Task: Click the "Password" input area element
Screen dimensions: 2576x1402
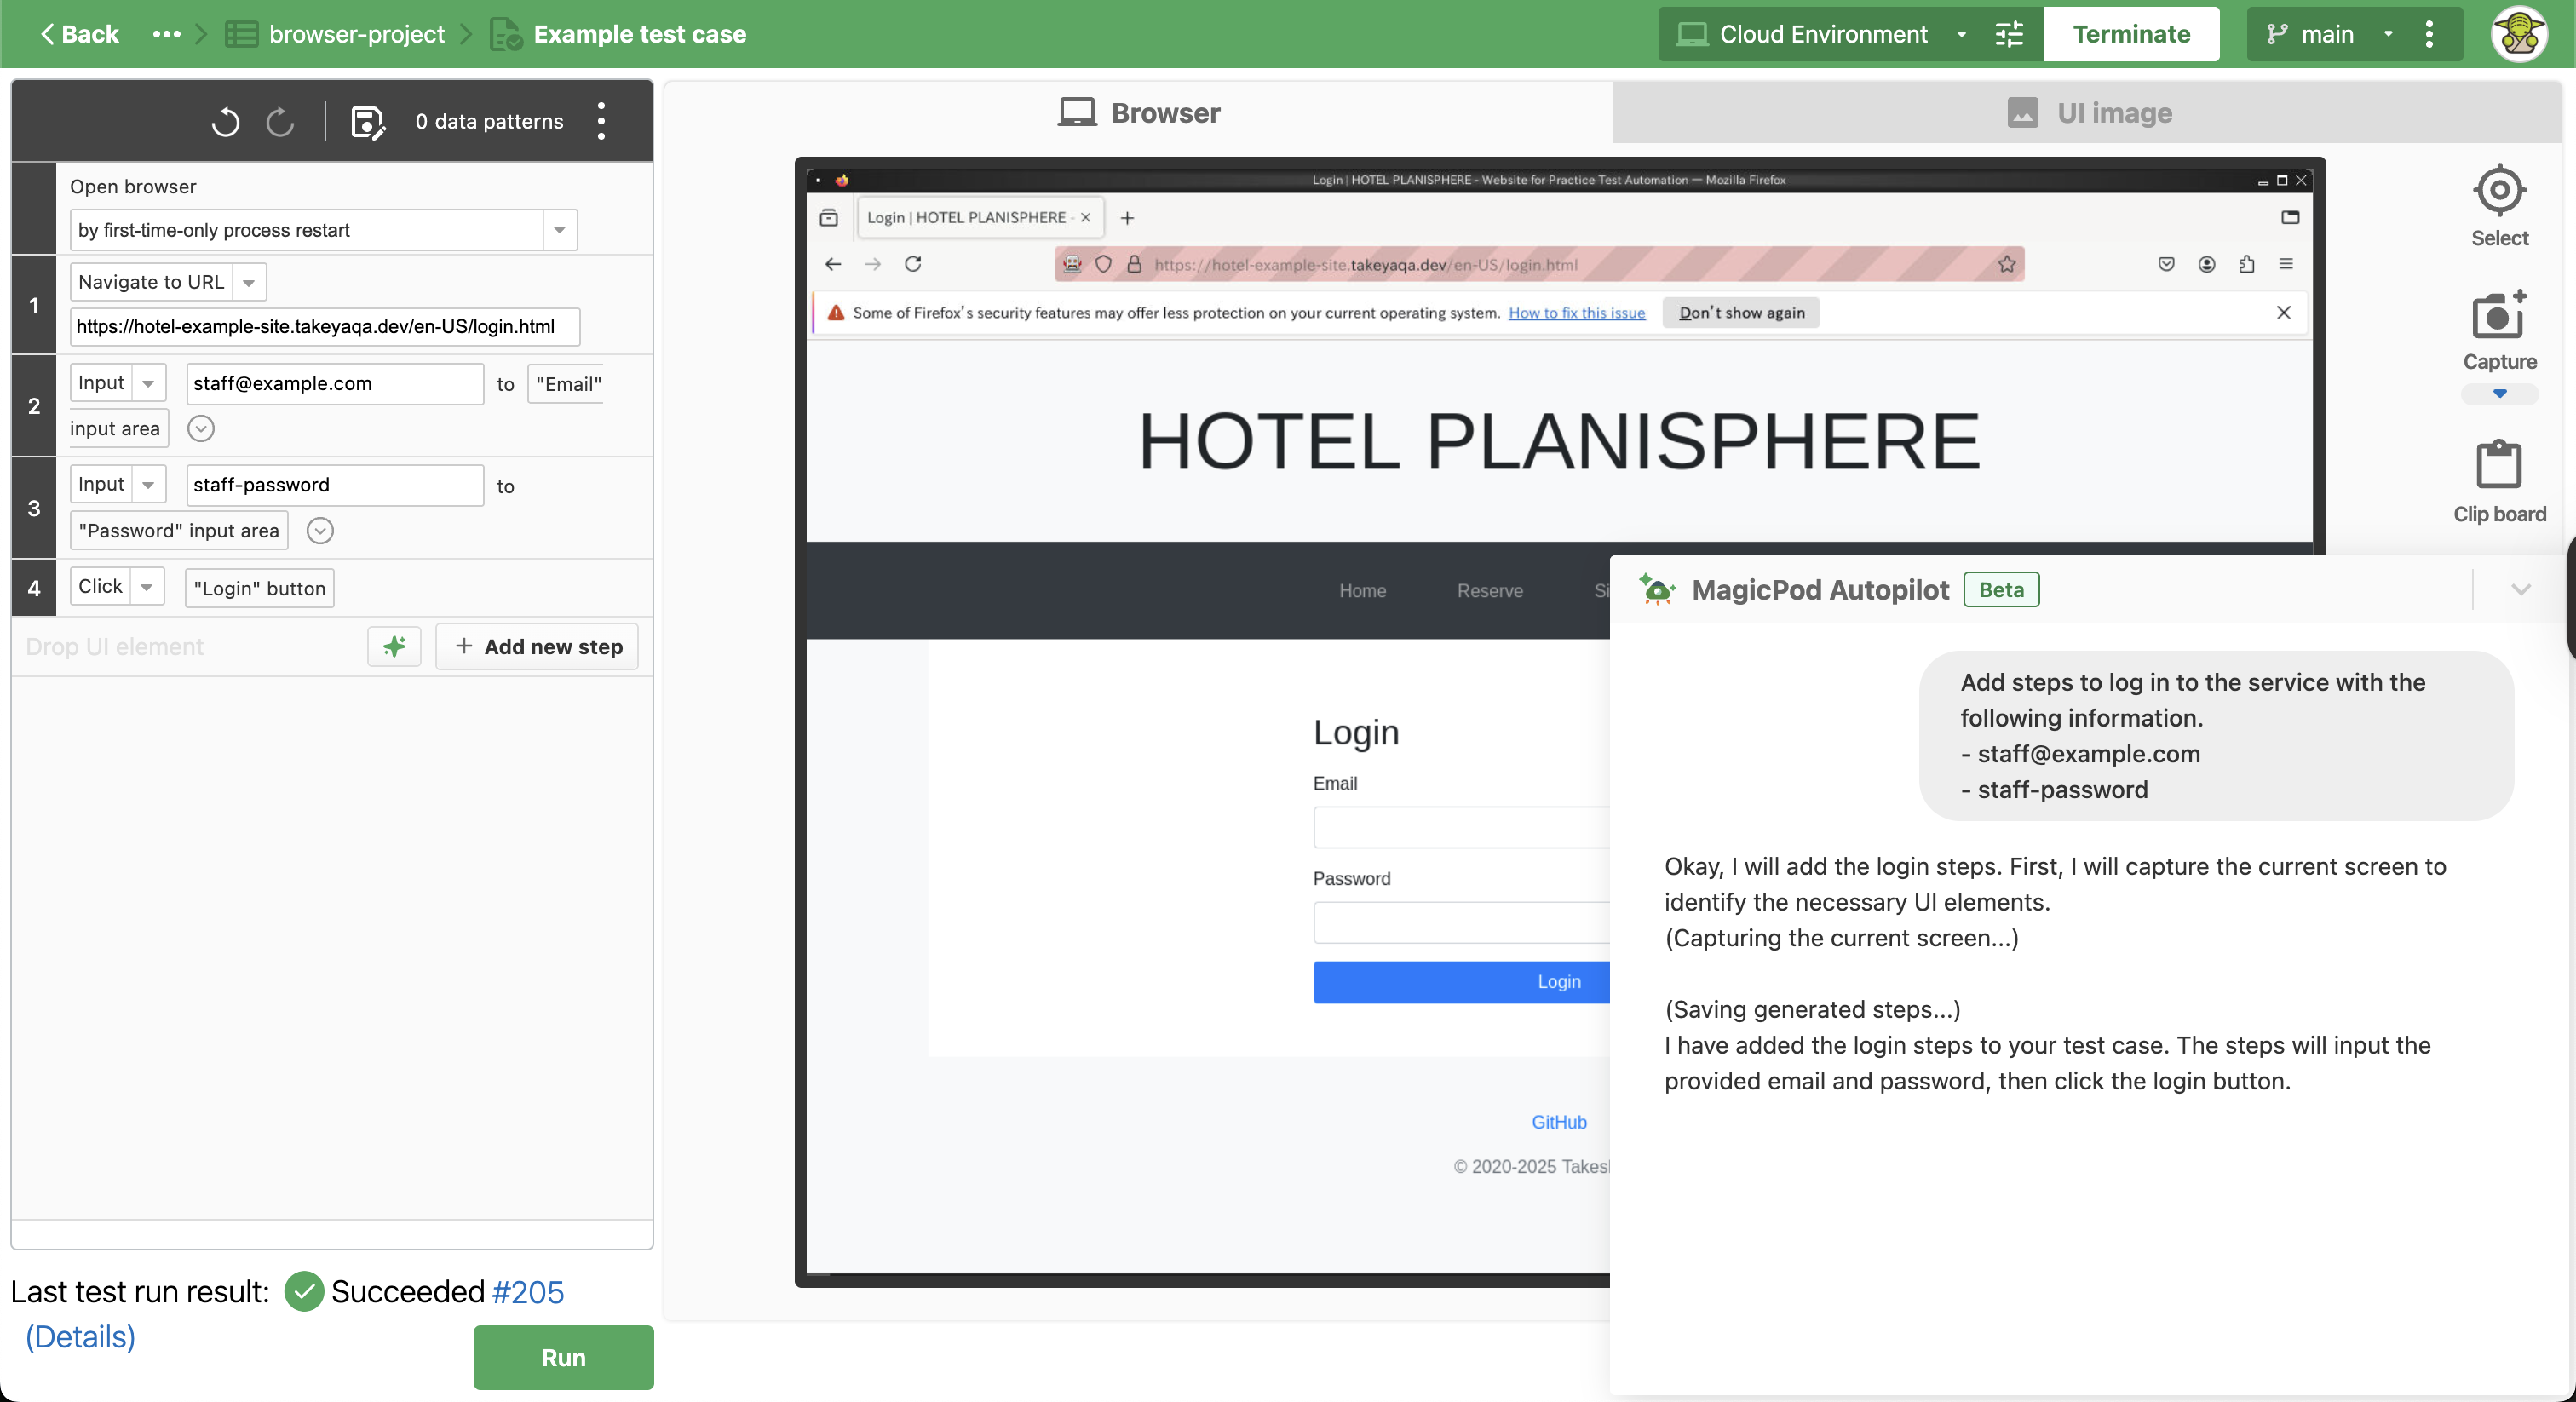Action: (x=179, y=531)
